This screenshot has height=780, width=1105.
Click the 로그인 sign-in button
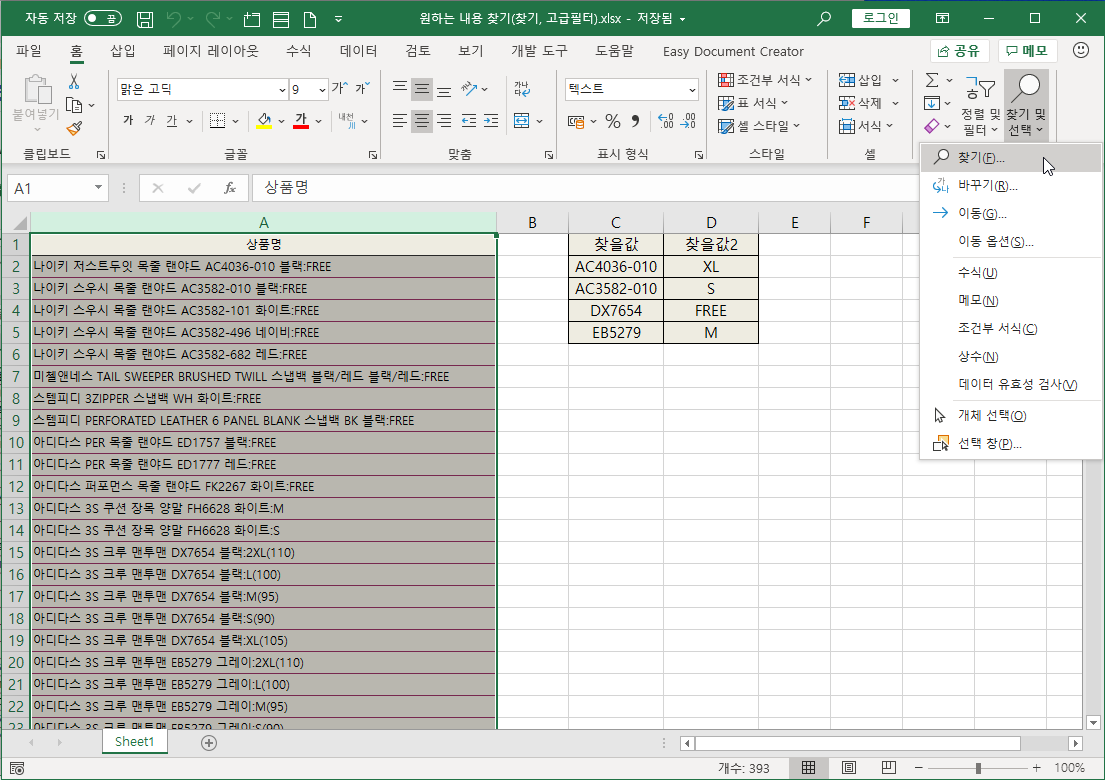(x=880, y=18)
